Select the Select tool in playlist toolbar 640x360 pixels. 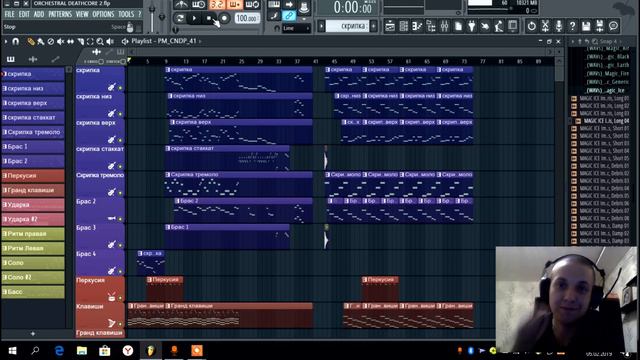(90, 41)
